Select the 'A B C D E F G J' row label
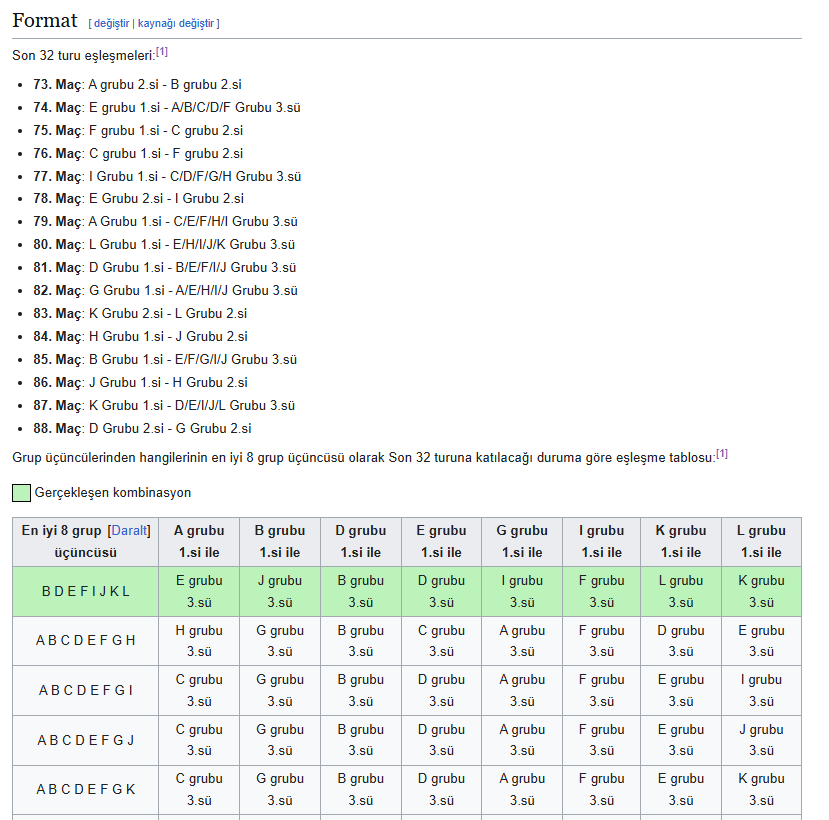 (x=86, y=740)
